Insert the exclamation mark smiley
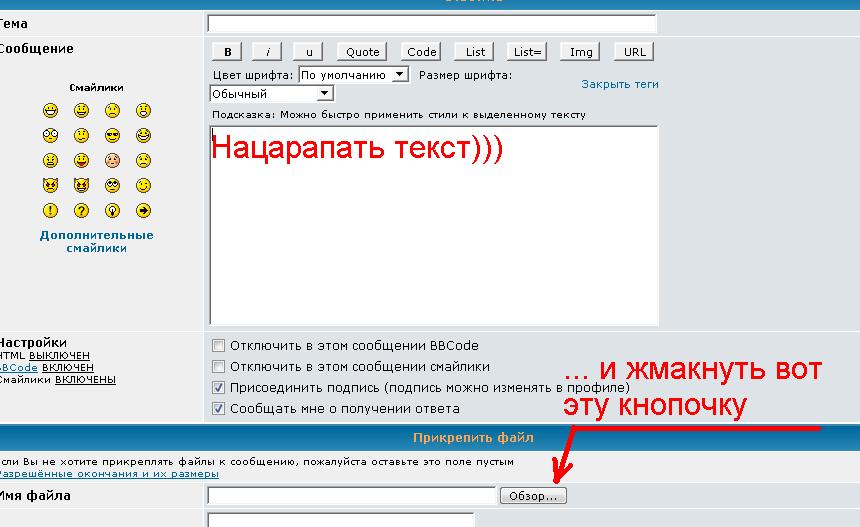860x527 pixels. (50, 210)
